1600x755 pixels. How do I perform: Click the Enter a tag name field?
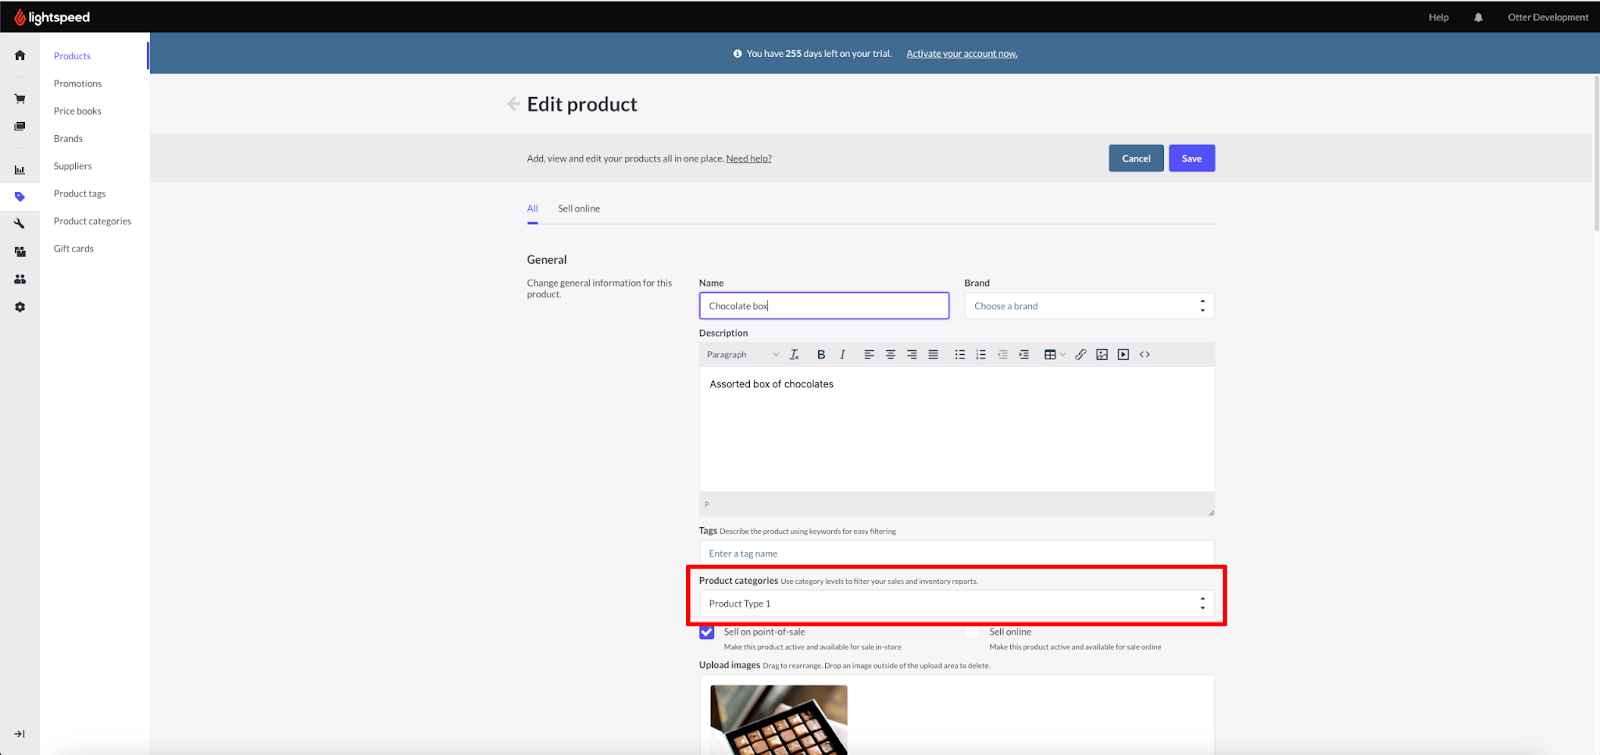click(956, 553)
